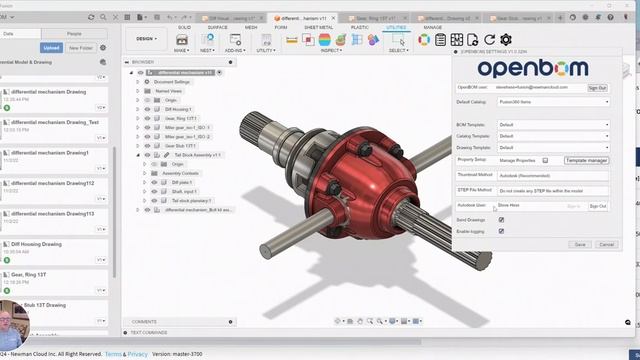
Task: Click the Undo arrow
Action: [170, 17]
